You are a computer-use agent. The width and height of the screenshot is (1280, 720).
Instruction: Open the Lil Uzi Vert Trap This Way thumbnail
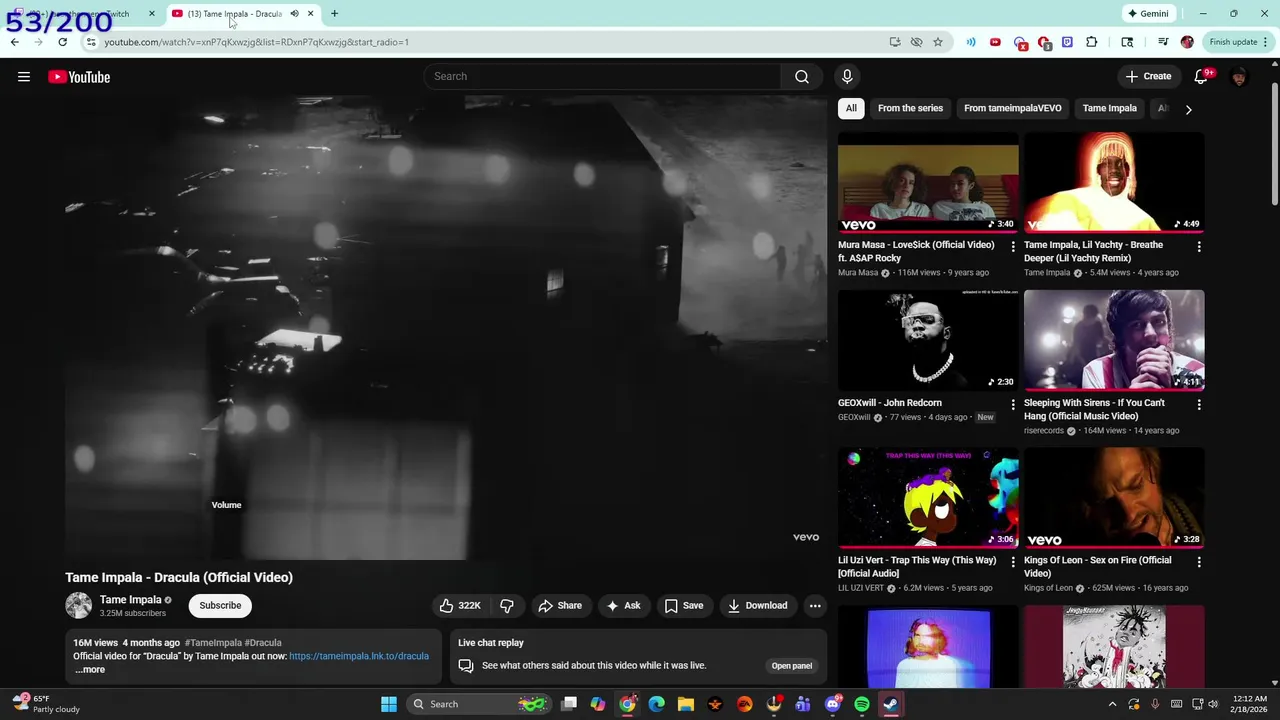pyautogui.click(x=928, y=498)
